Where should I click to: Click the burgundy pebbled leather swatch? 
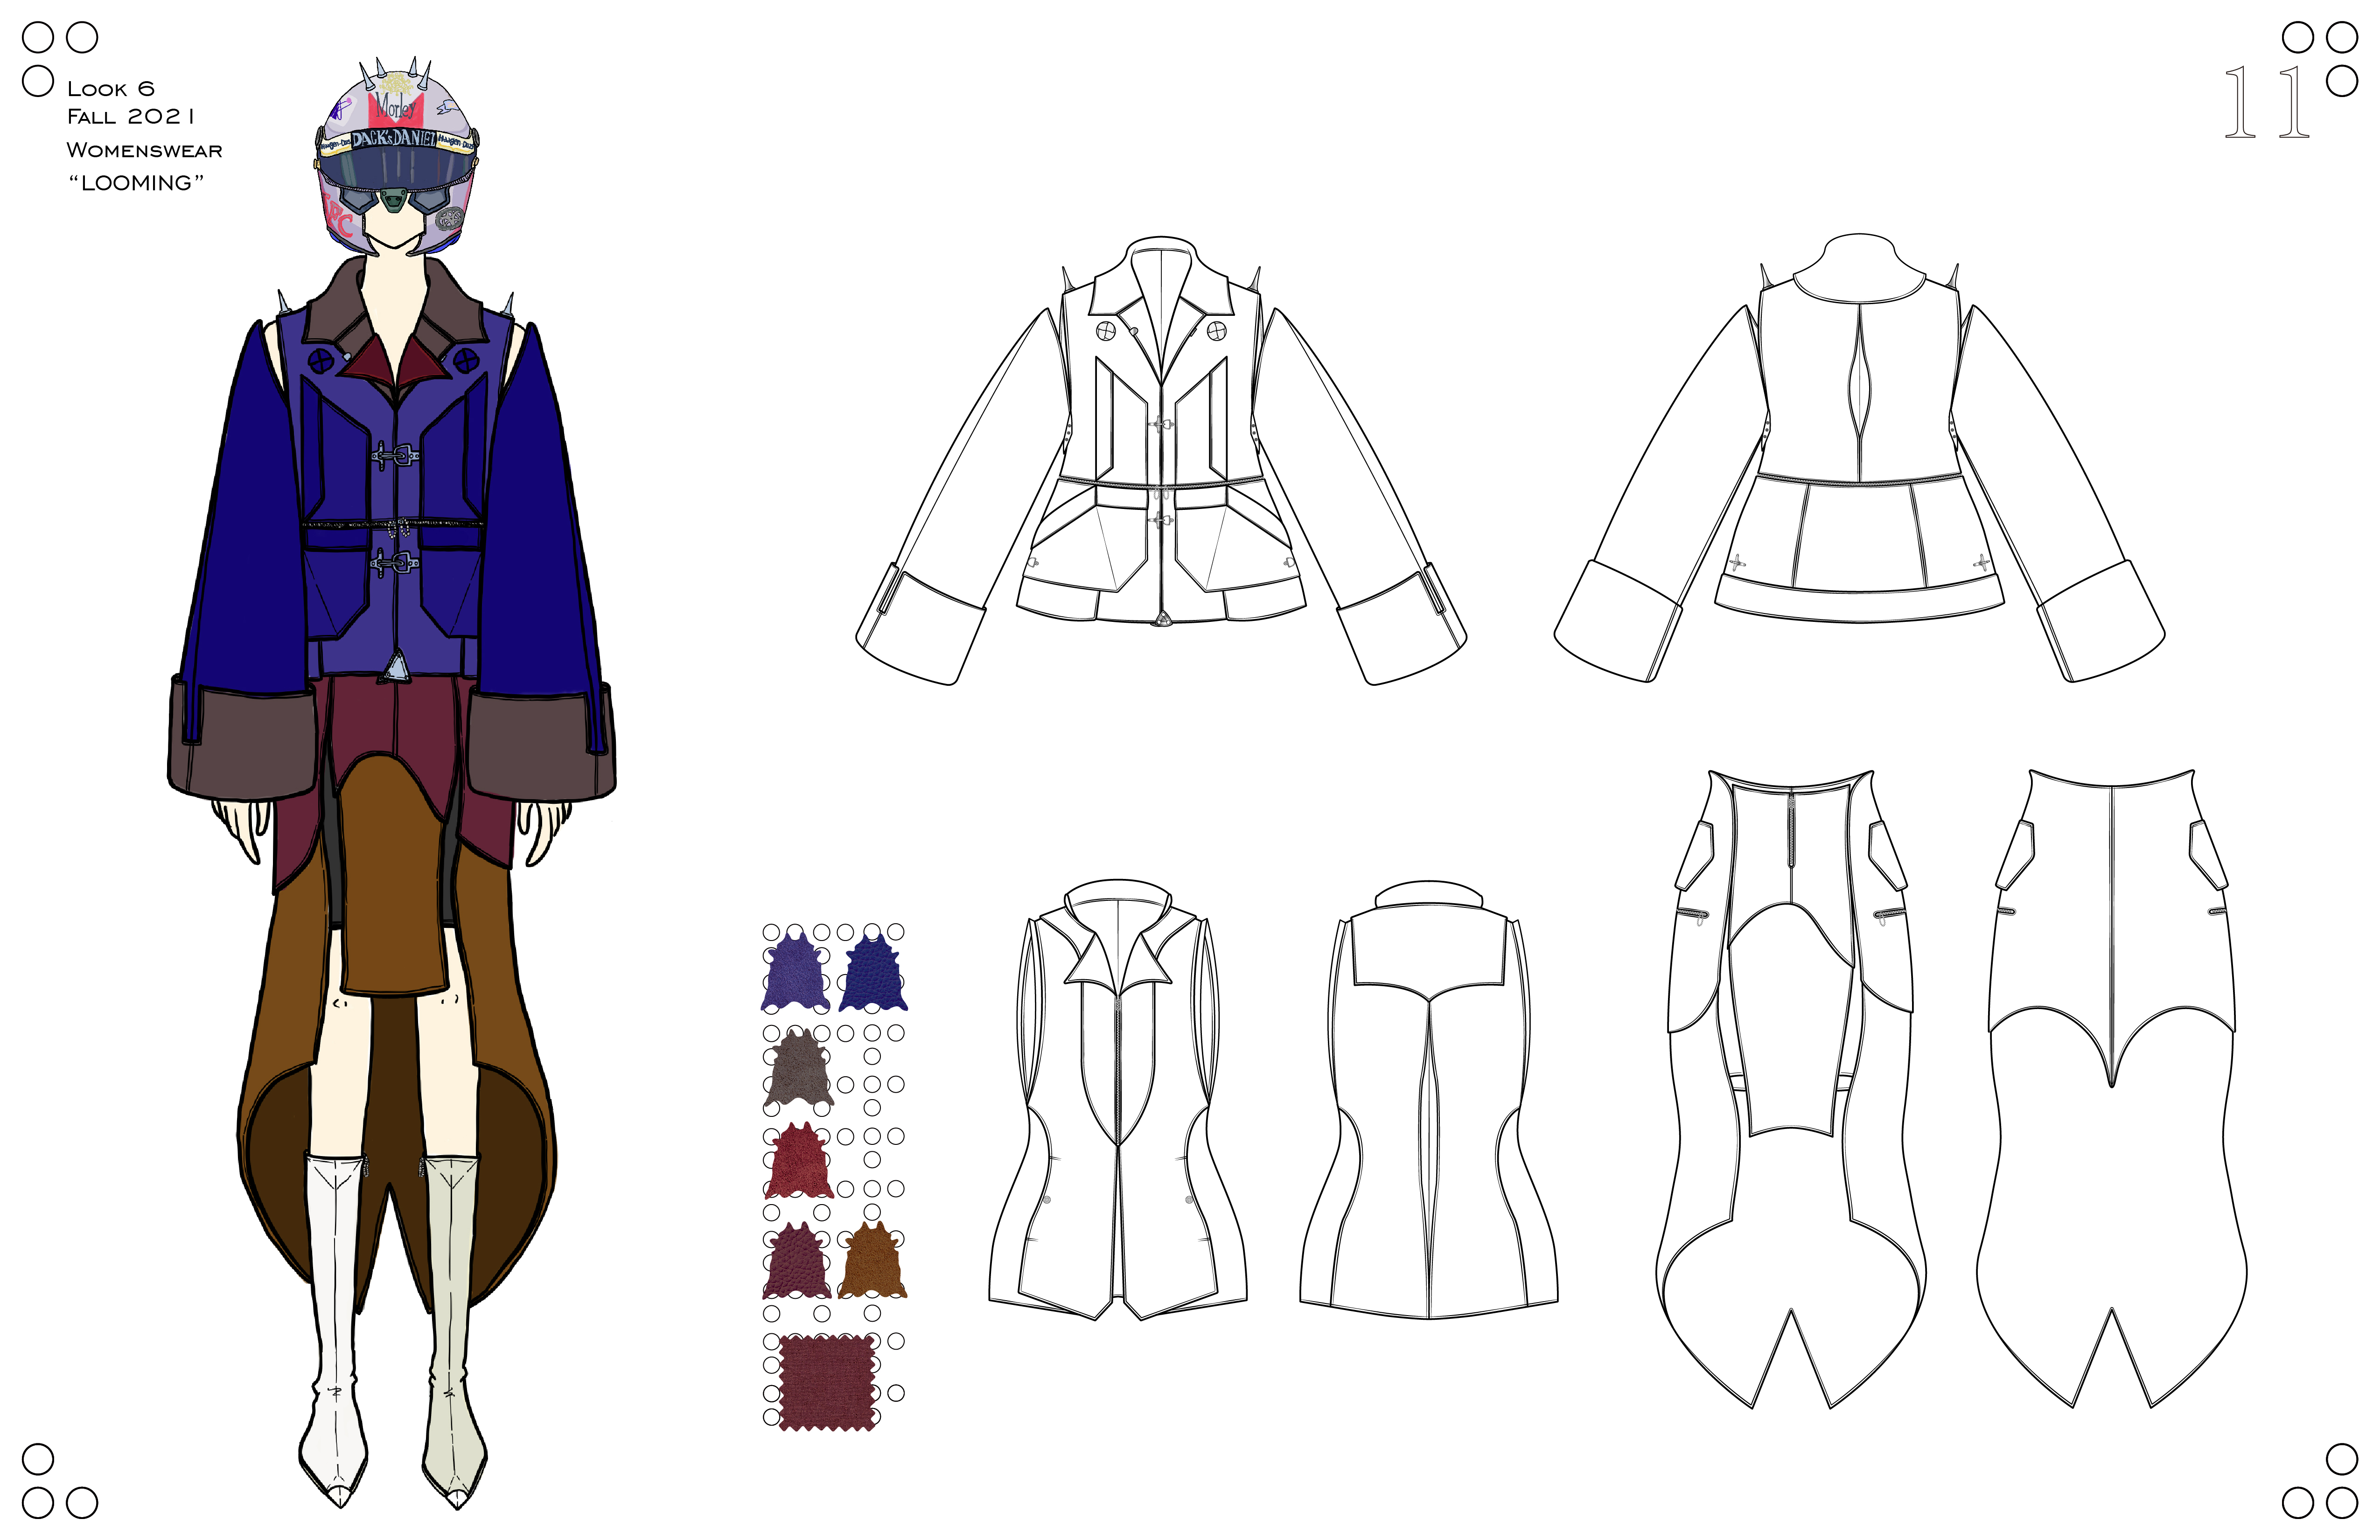pos(797,1262)
